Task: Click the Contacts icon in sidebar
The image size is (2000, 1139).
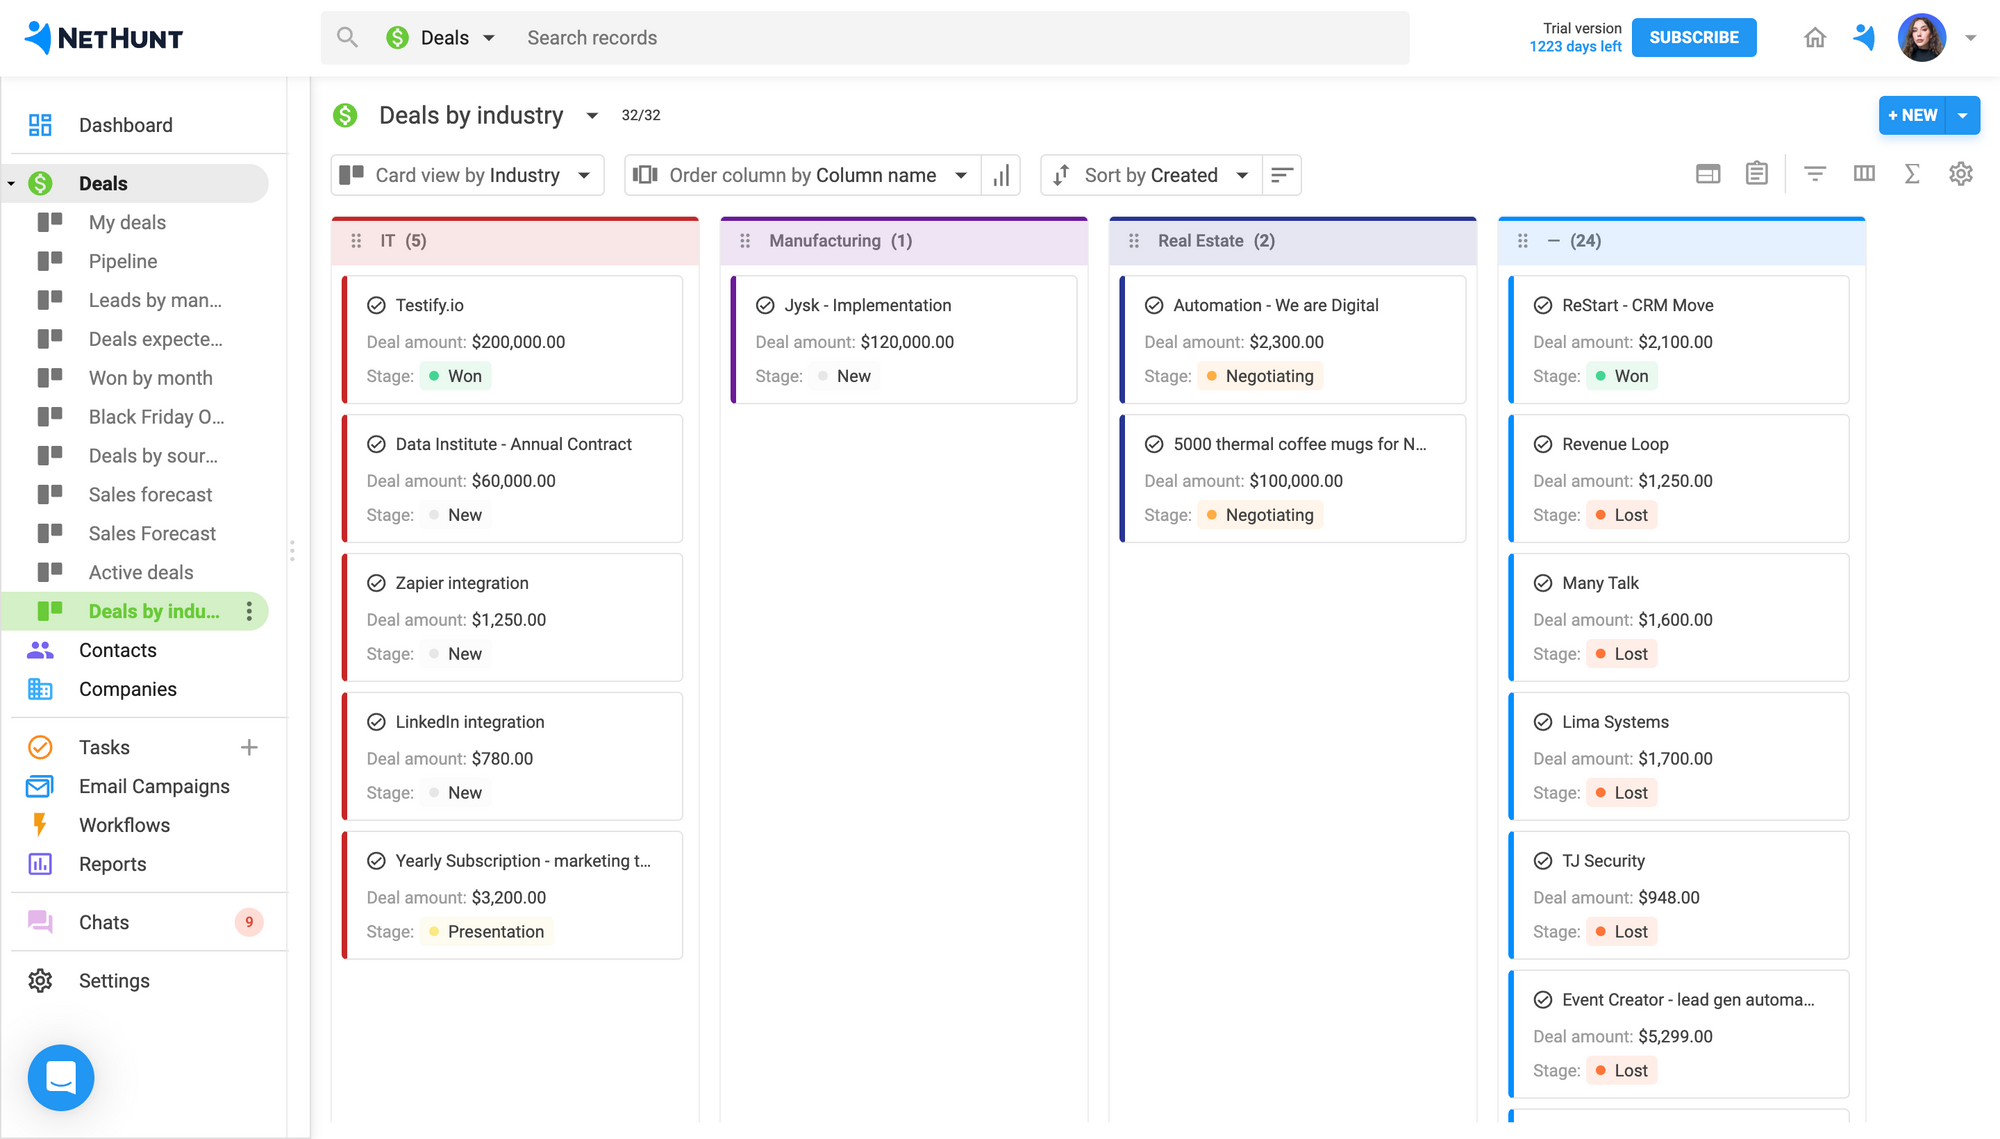Action: pyautogui.click(x=40, y=649)
